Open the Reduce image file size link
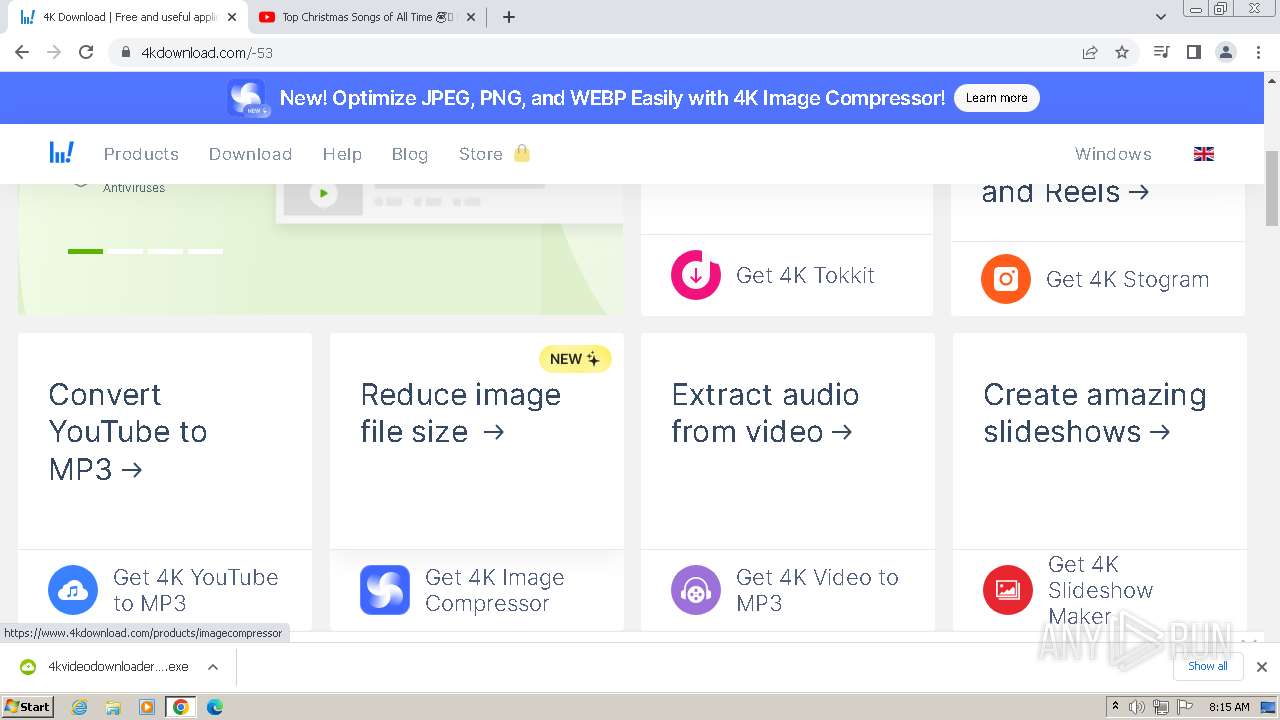1280x720 pixels. pos(461,413)
